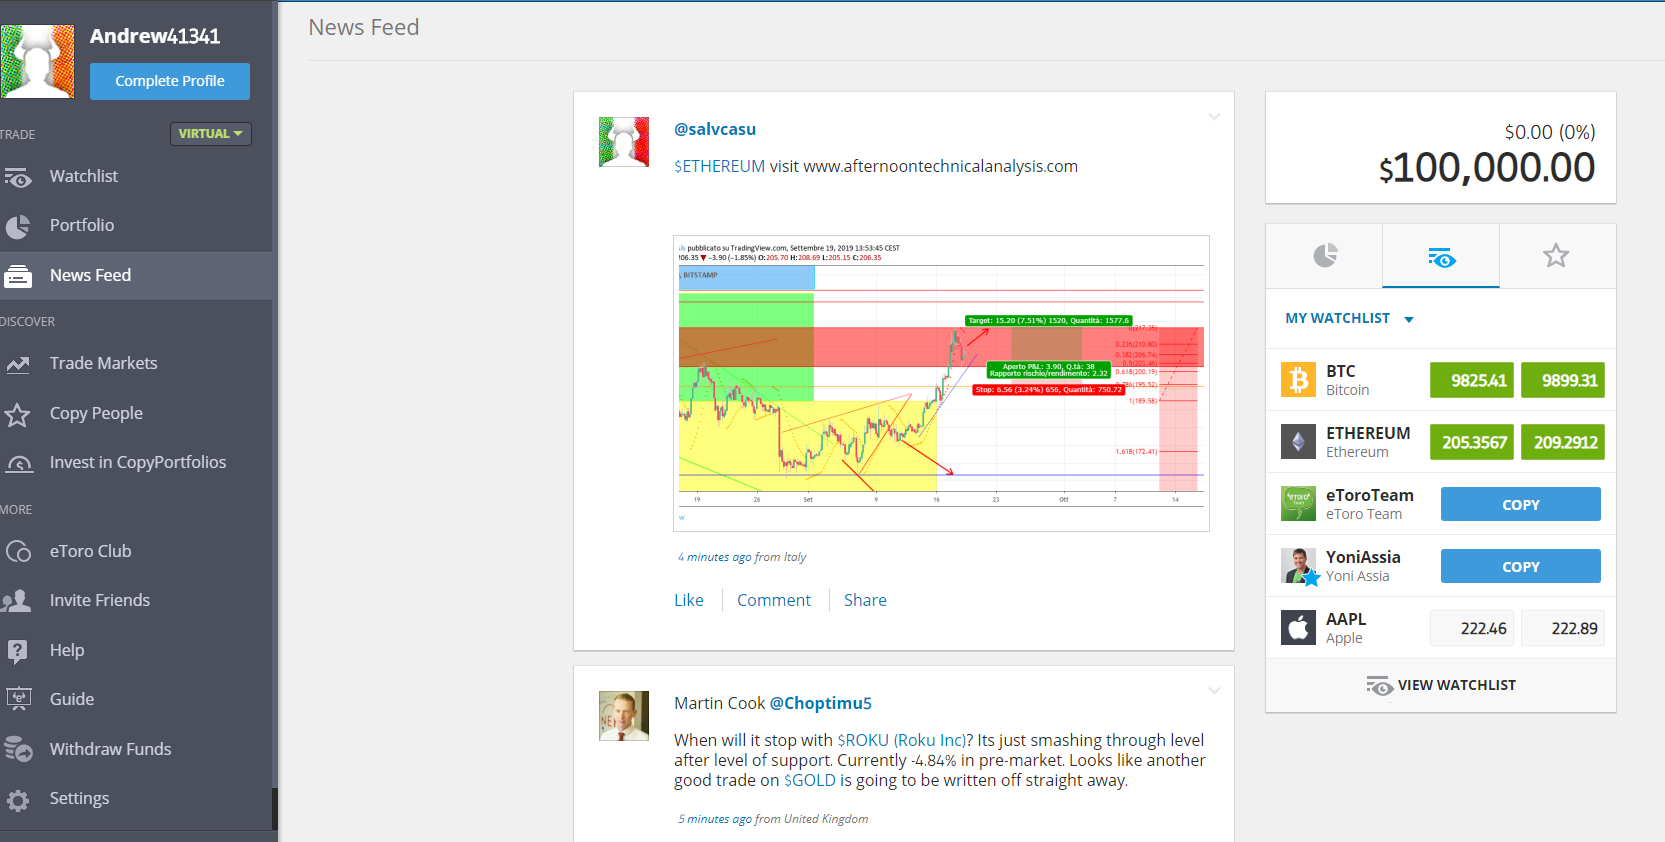Click Ethereum sell price 205.3567
Viewport: 1665px width, 842px height.
coord(1472,442)
